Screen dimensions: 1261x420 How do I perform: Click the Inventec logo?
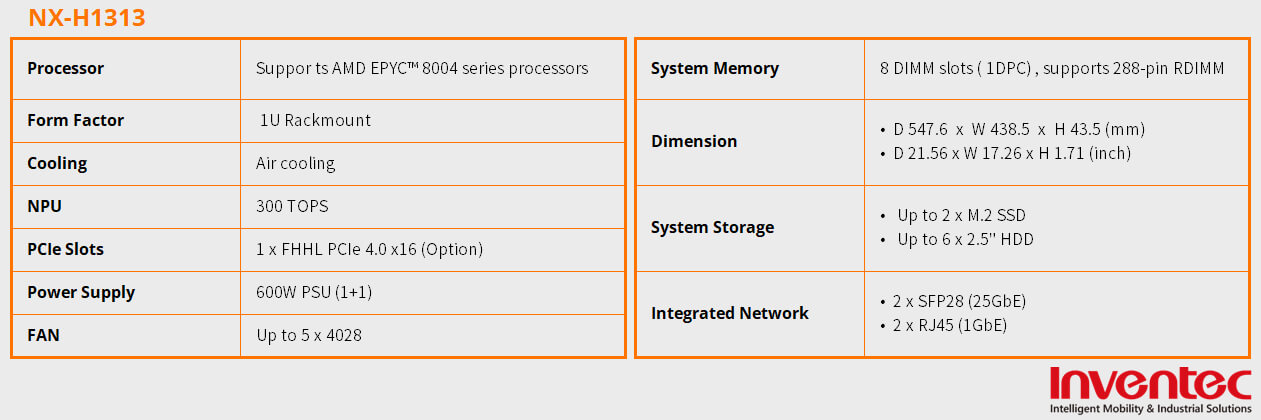1150,385
